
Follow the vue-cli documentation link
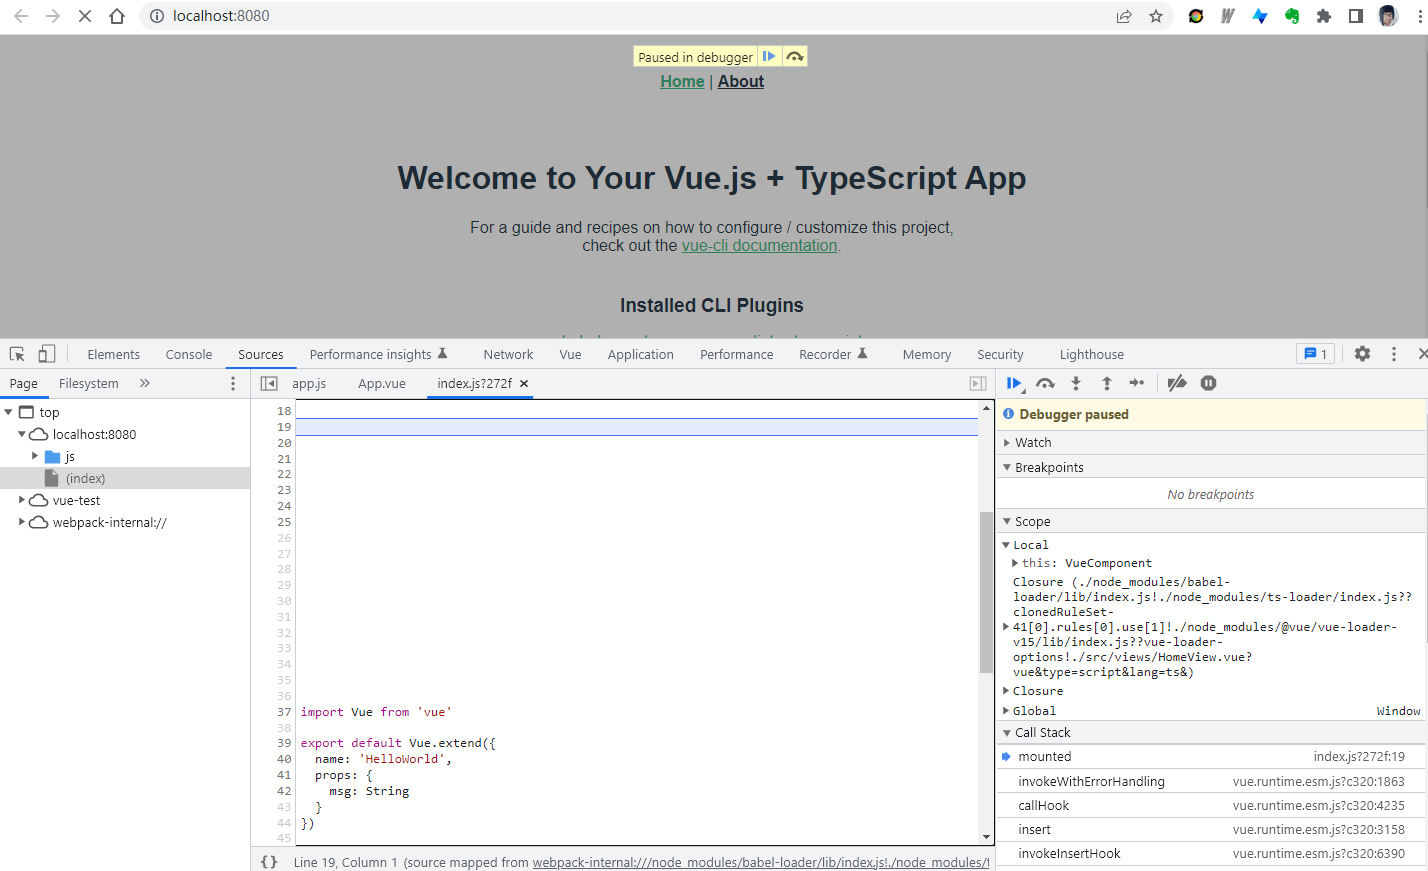[x=760, y=245]
